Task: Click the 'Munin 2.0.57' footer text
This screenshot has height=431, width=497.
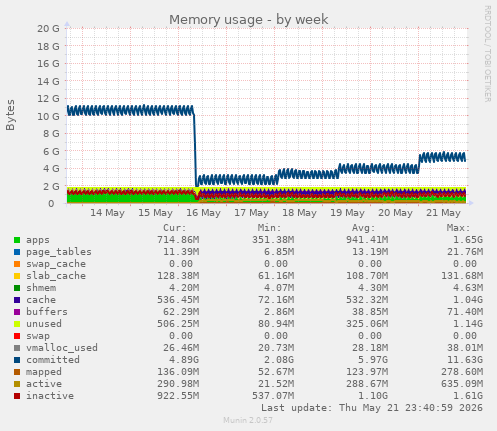Action: point(248,420)
